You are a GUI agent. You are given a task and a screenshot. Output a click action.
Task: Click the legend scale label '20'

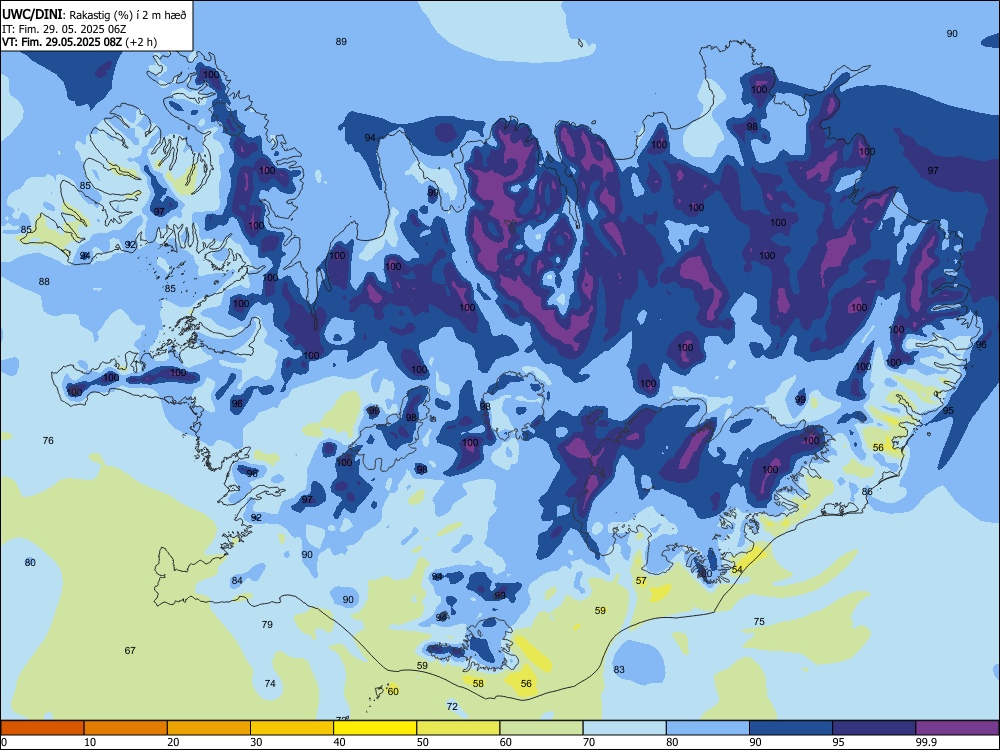[x=173, y=742]
